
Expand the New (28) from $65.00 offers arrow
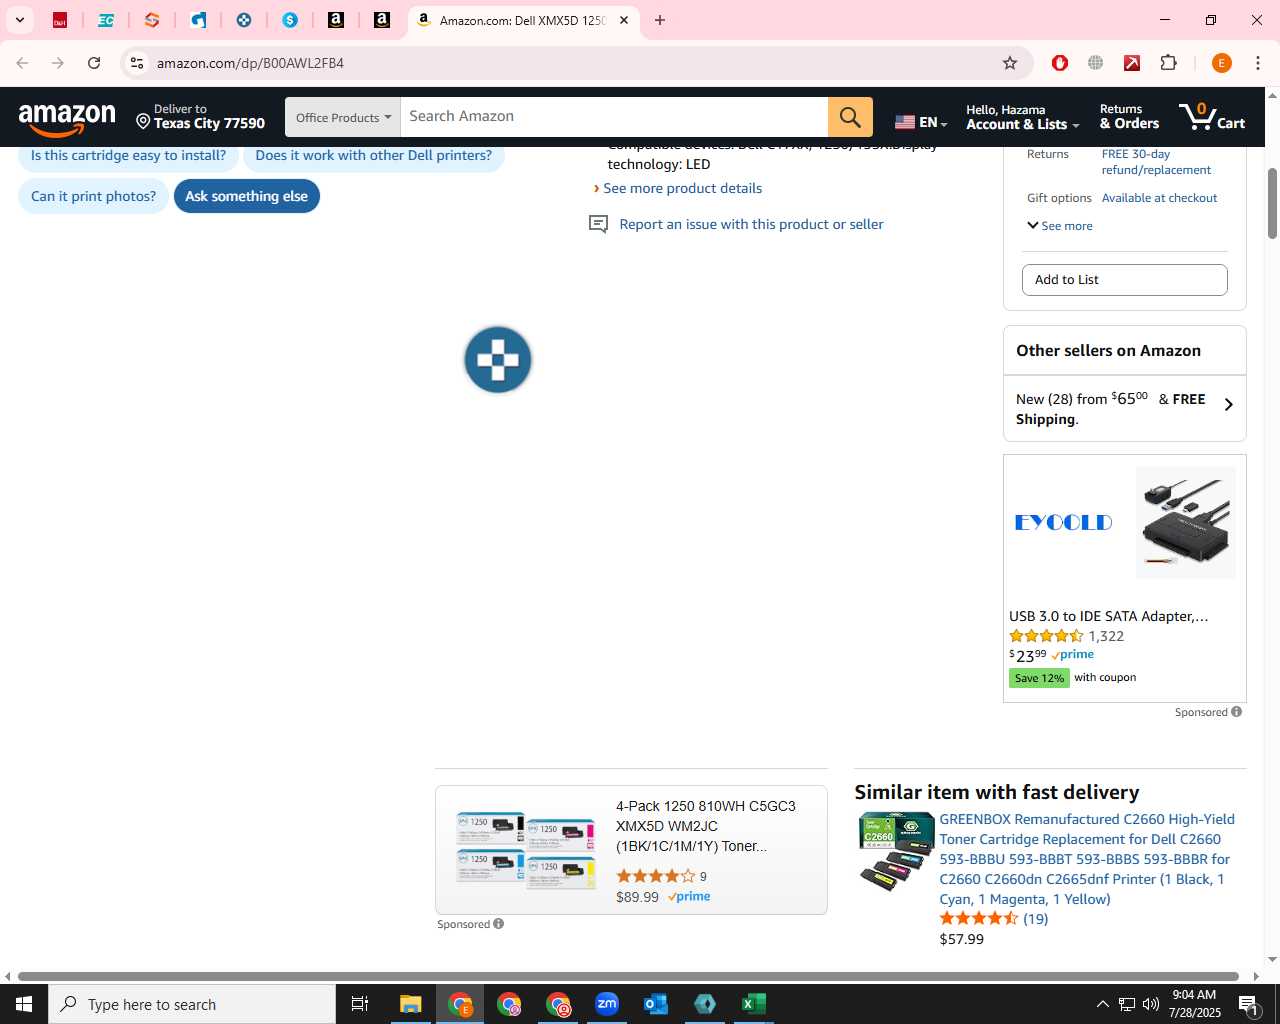[x=1229, y=405]
